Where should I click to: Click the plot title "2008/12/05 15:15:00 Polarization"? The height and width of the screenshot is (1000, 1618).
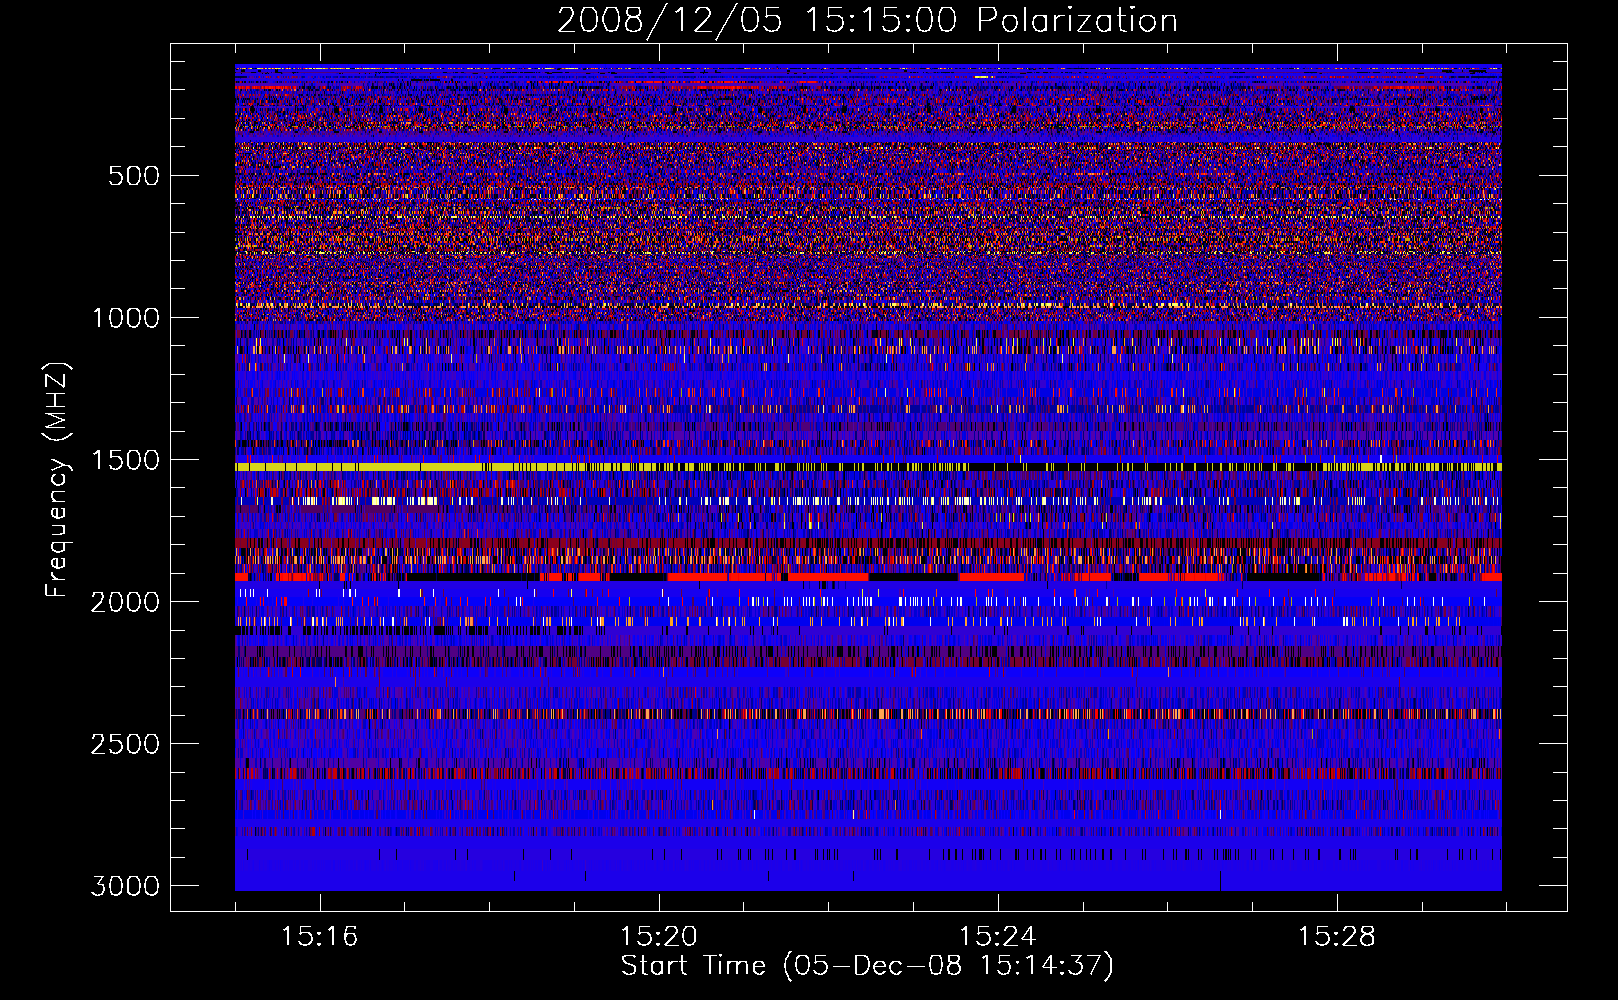(867, 20)
